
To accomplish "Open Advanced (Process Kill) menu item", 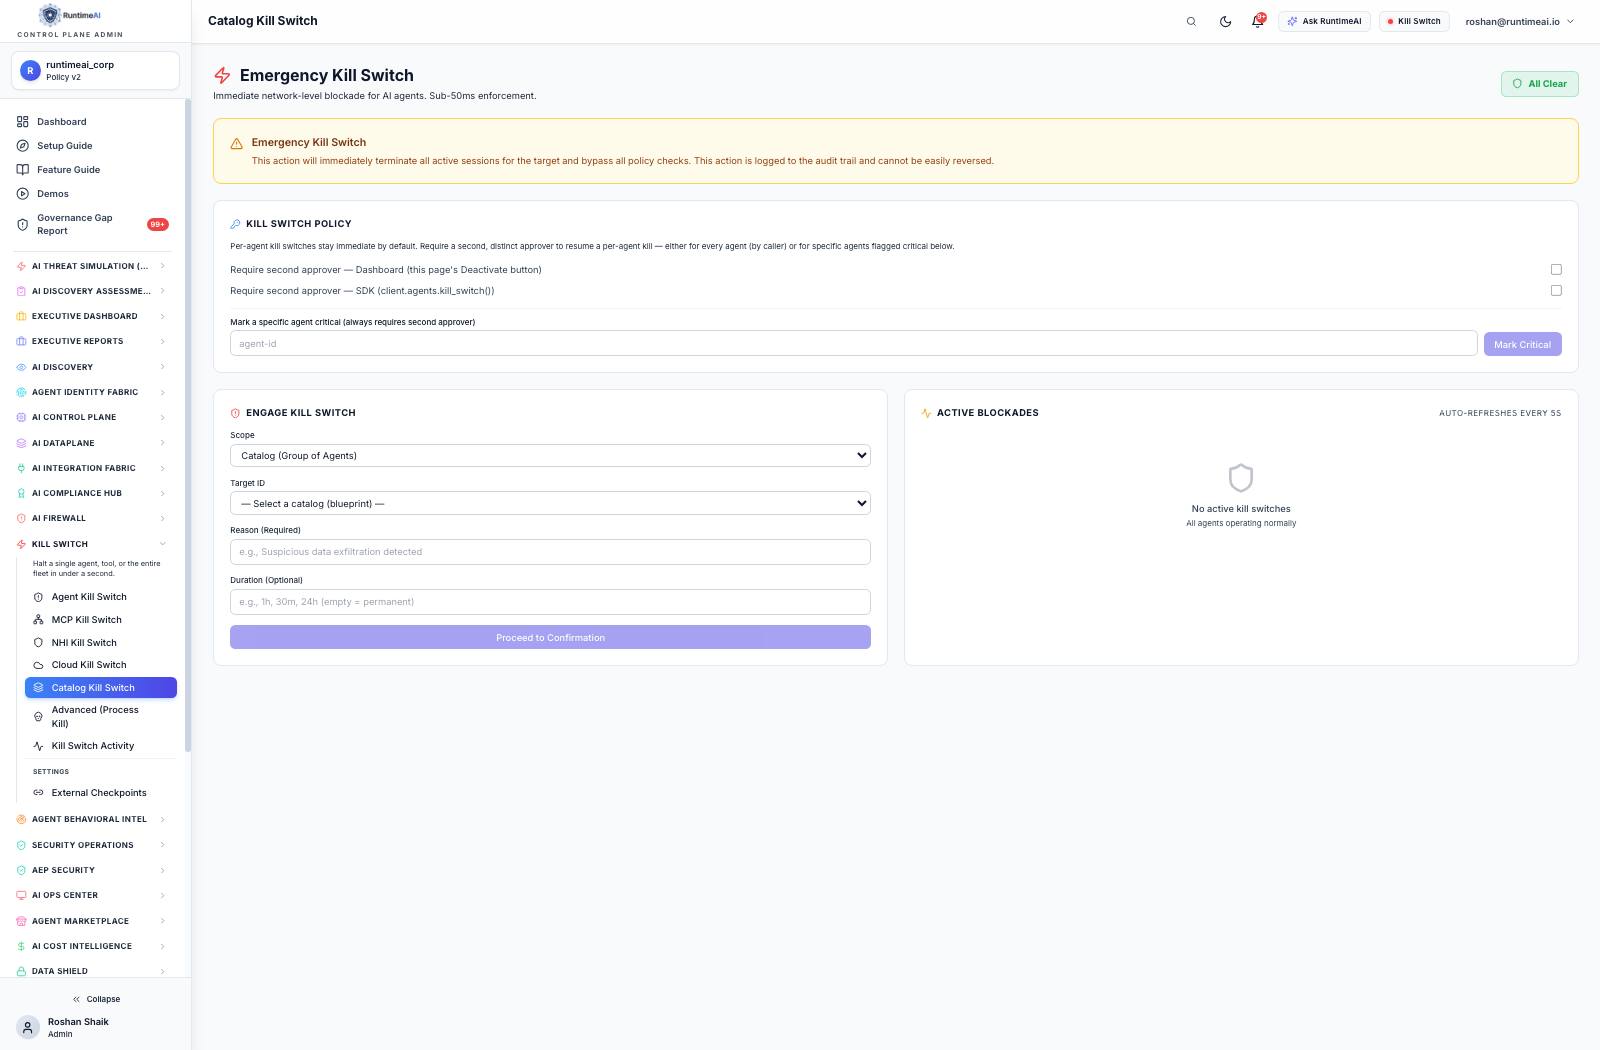I will point(101,717).
